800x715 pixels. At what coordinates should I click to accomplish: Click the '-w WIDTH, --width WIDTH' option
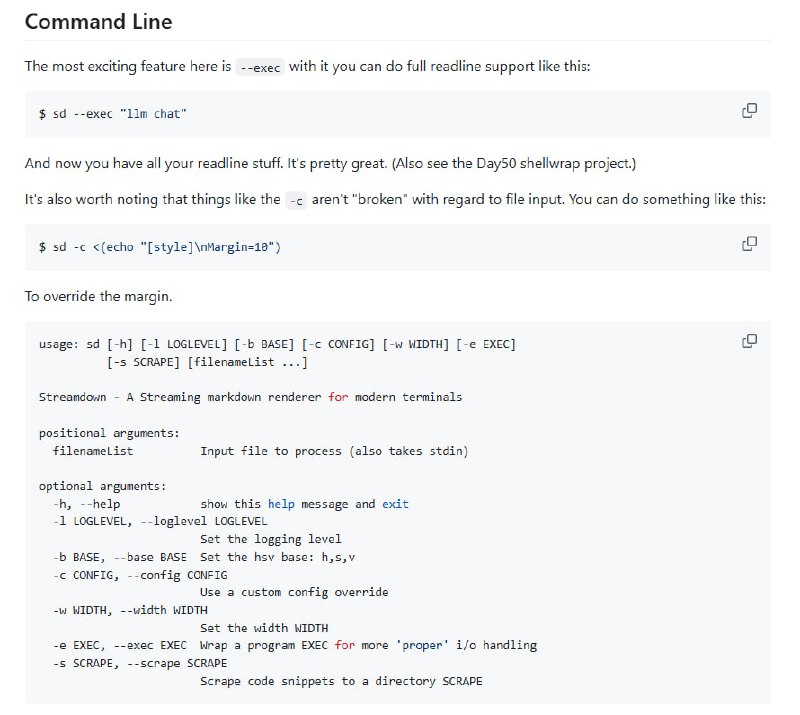point(130,610)
